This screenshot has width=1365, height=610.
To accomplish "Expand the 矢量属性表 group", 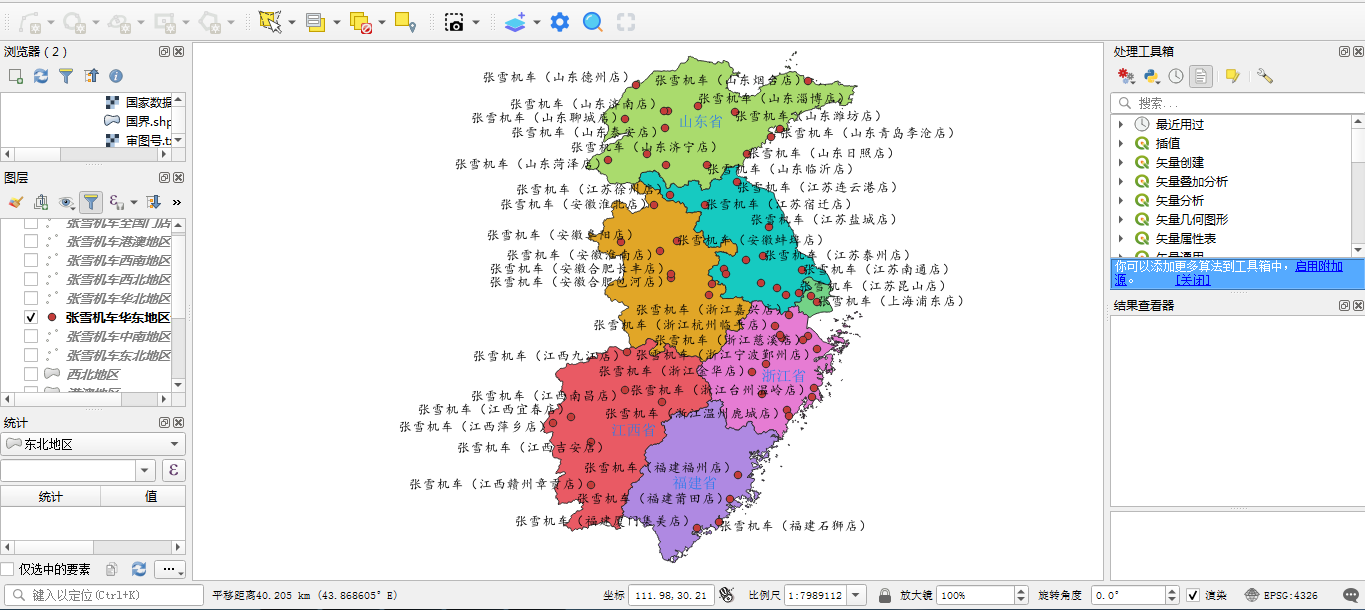I will click(1121, 238).
